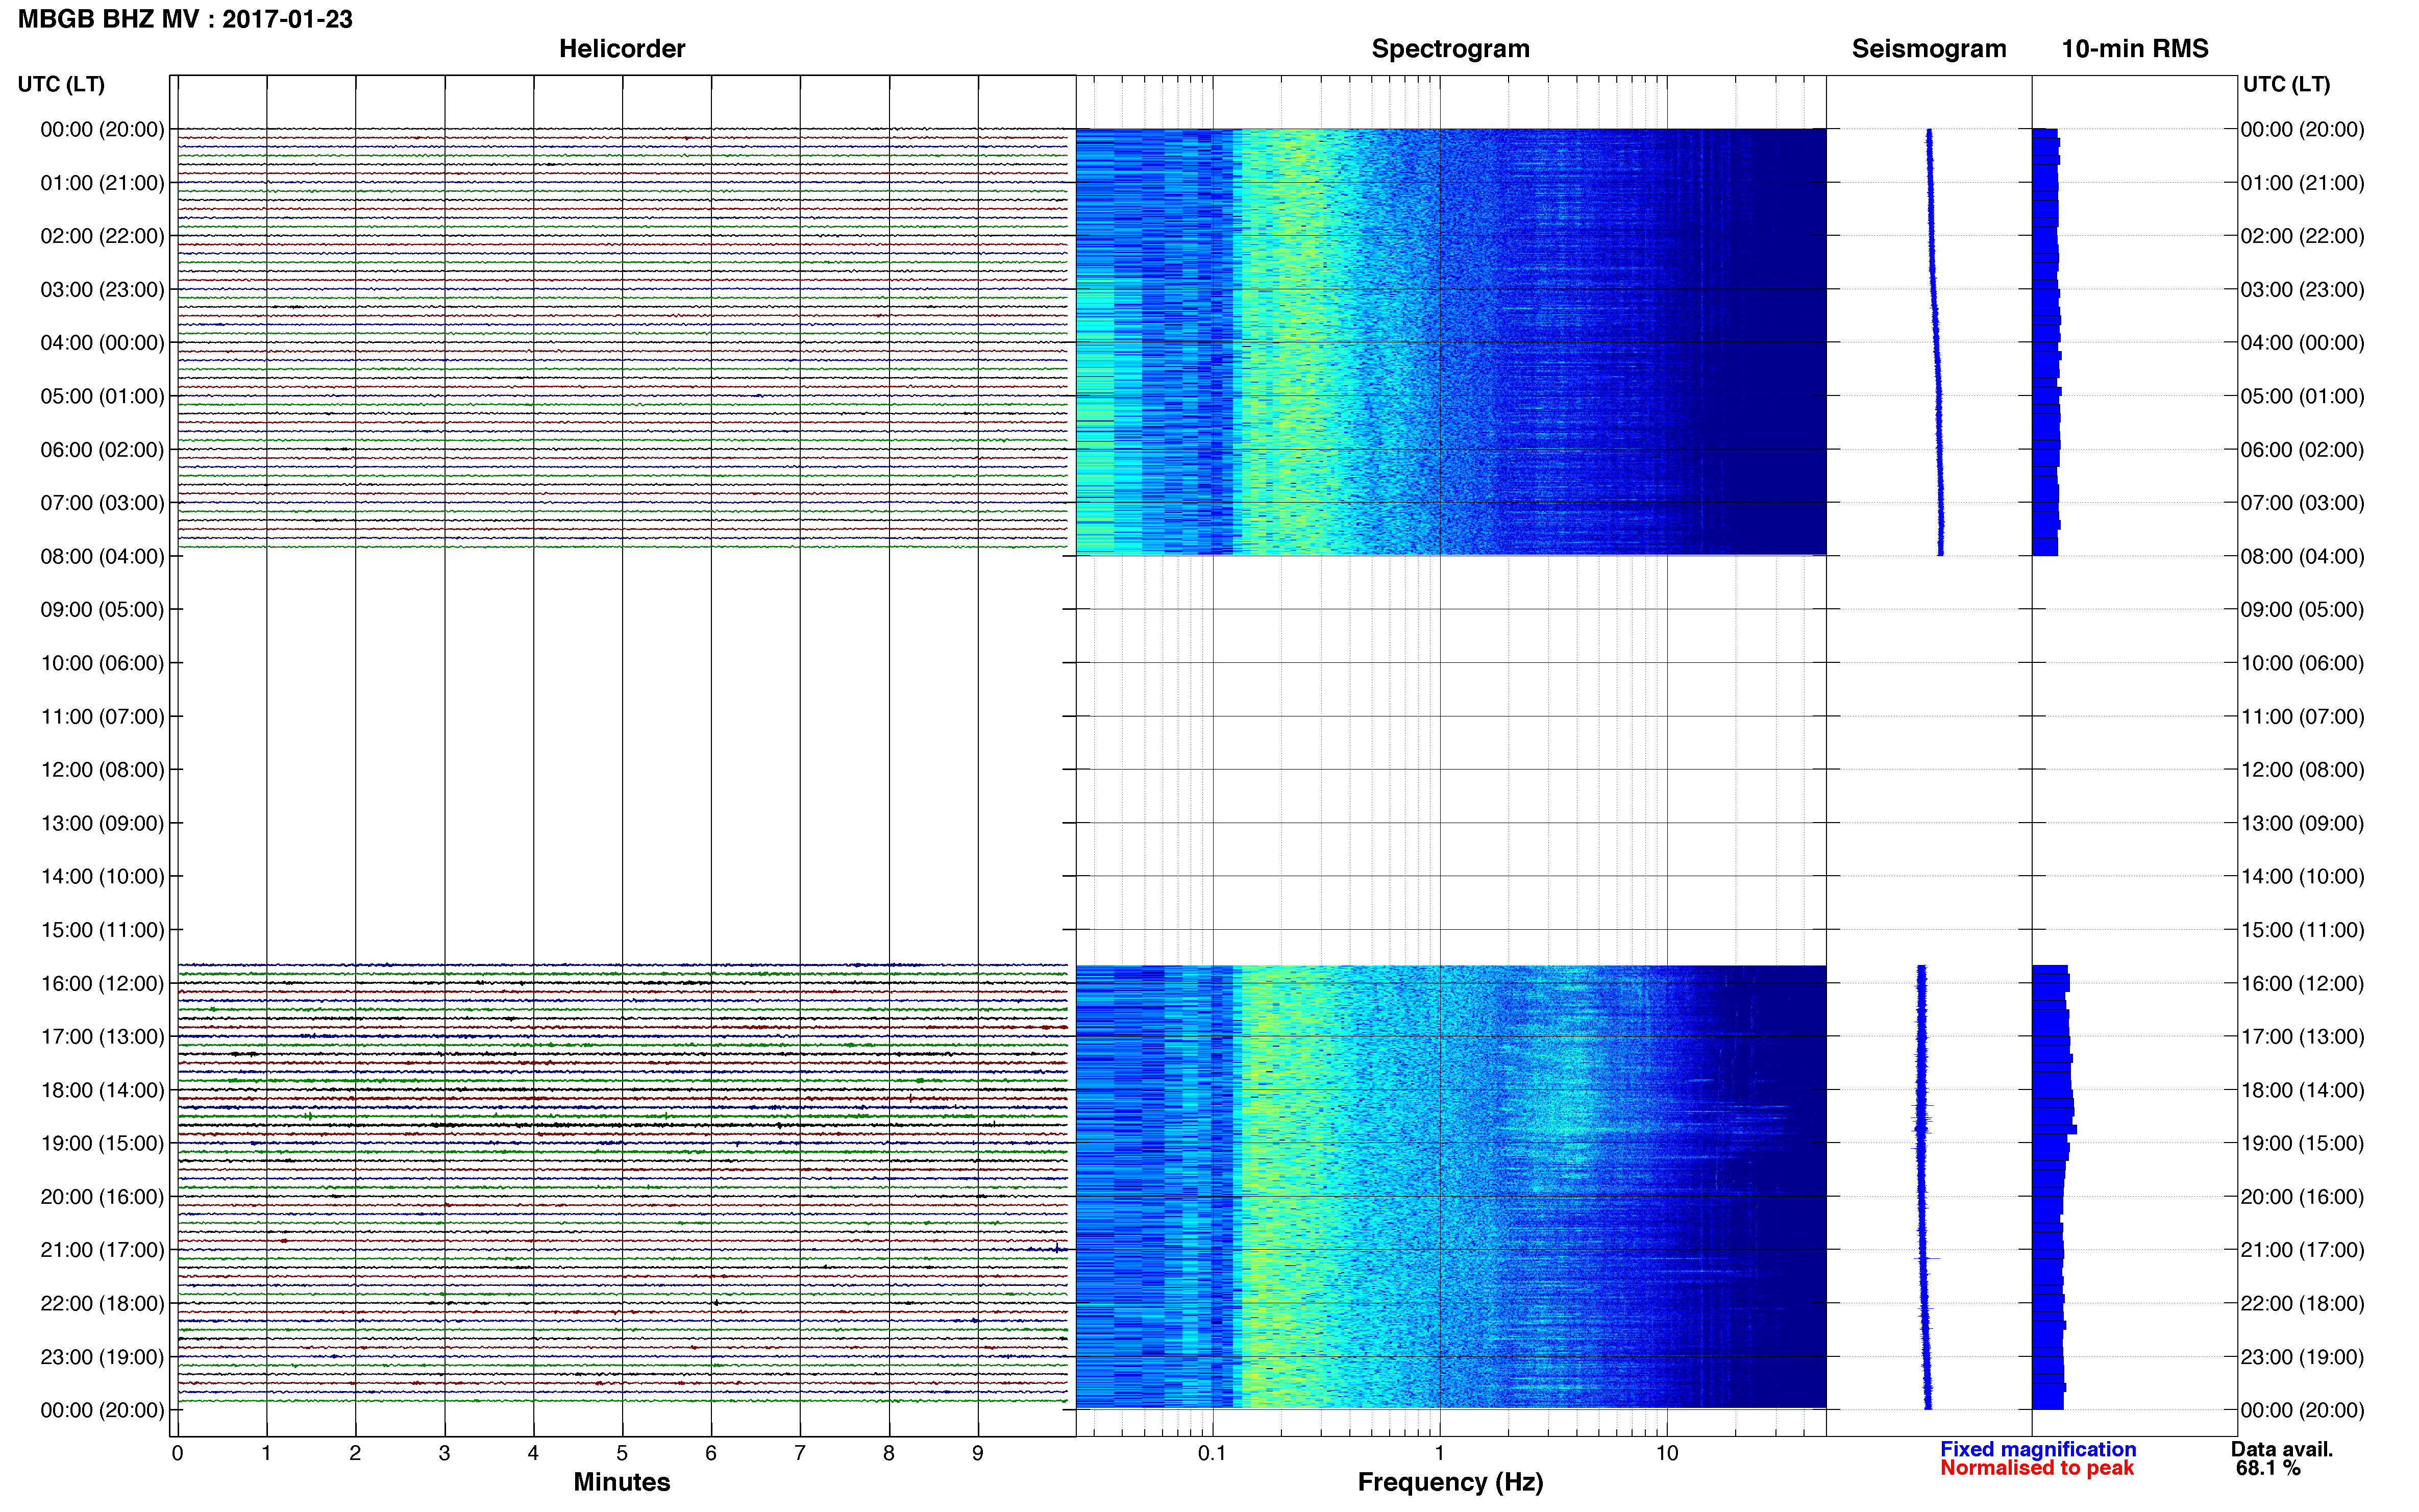2419x1512 pixels.
Task: Click the '68.1 %' data availability value
Action: [x=2268, y=1468]
